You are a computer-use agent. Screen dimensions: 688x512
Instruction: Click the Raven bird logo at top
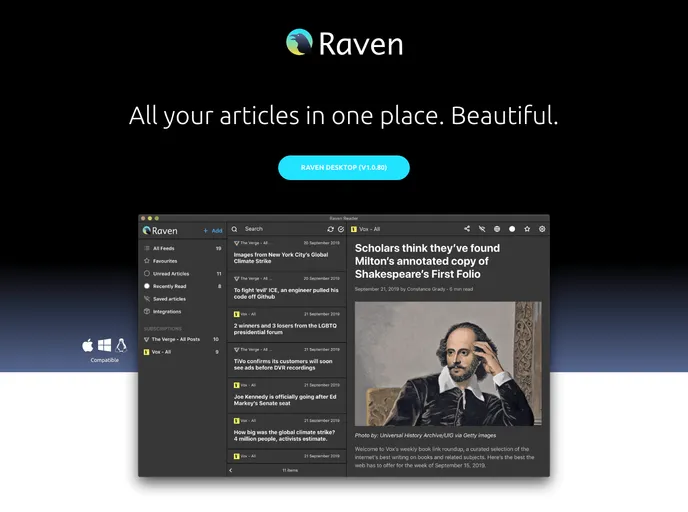[299, 42]
